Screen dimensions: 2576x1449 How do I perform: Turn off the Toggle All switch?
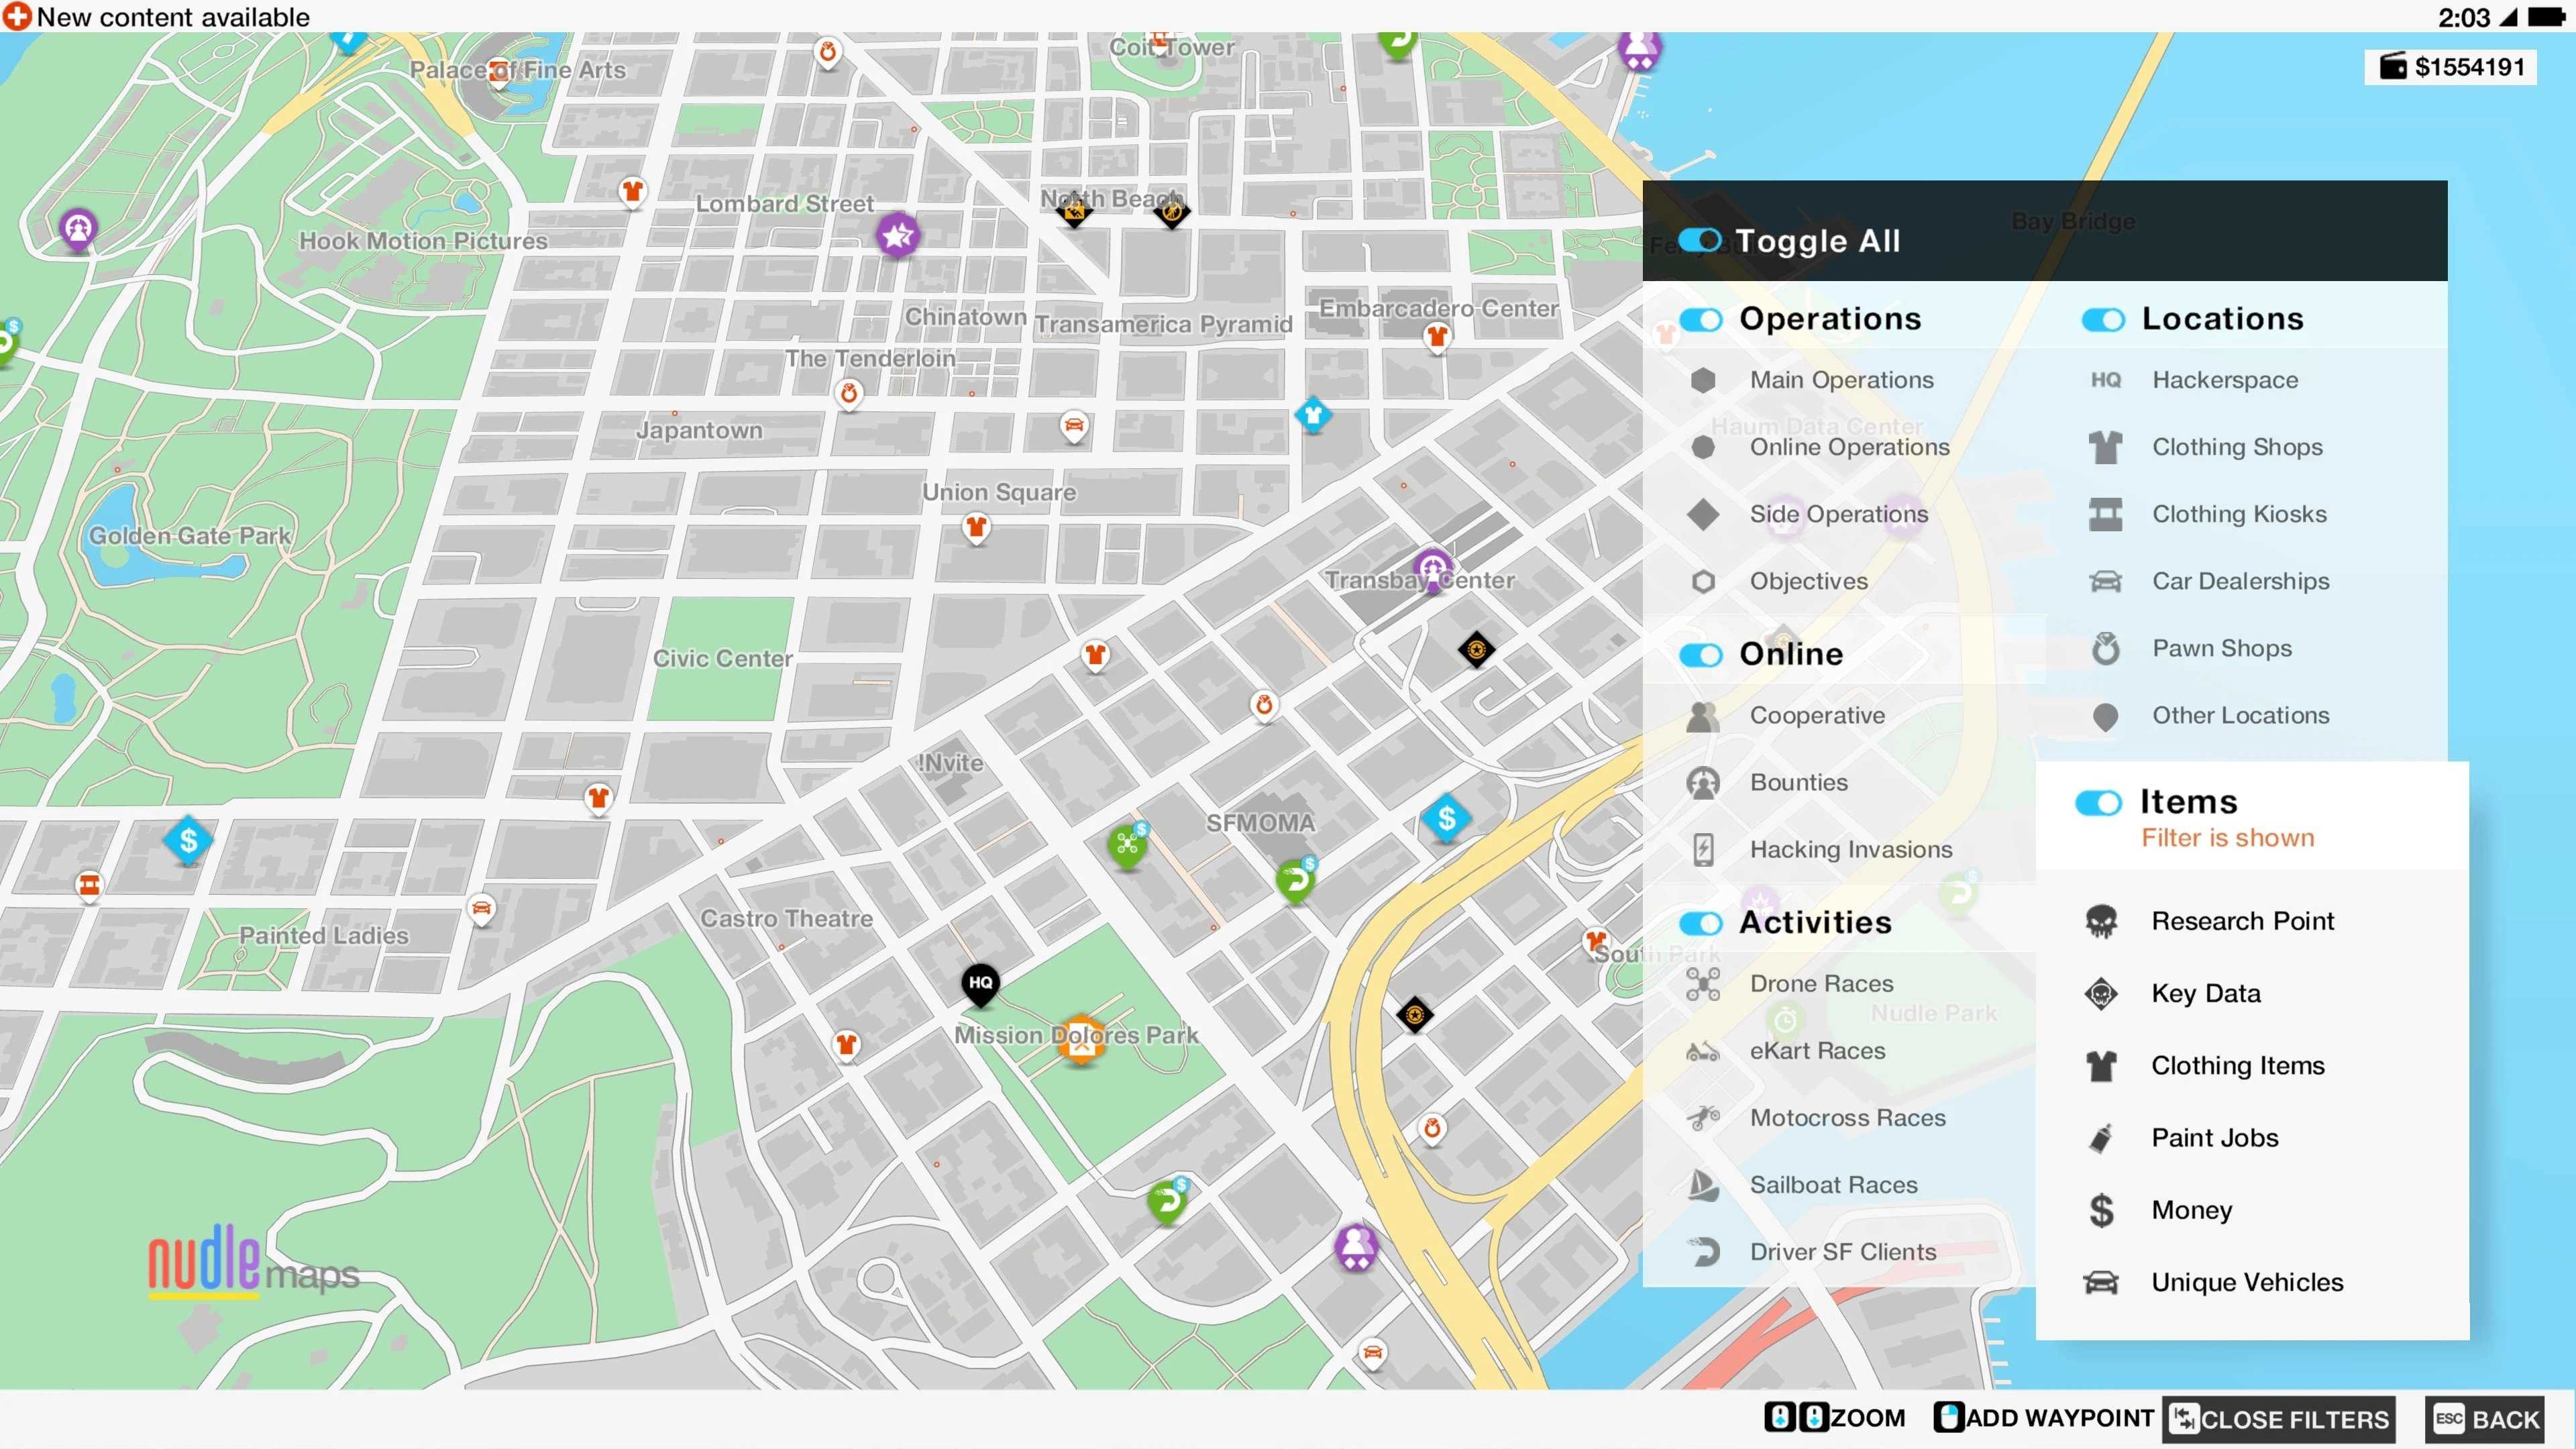click(1699, 240)
